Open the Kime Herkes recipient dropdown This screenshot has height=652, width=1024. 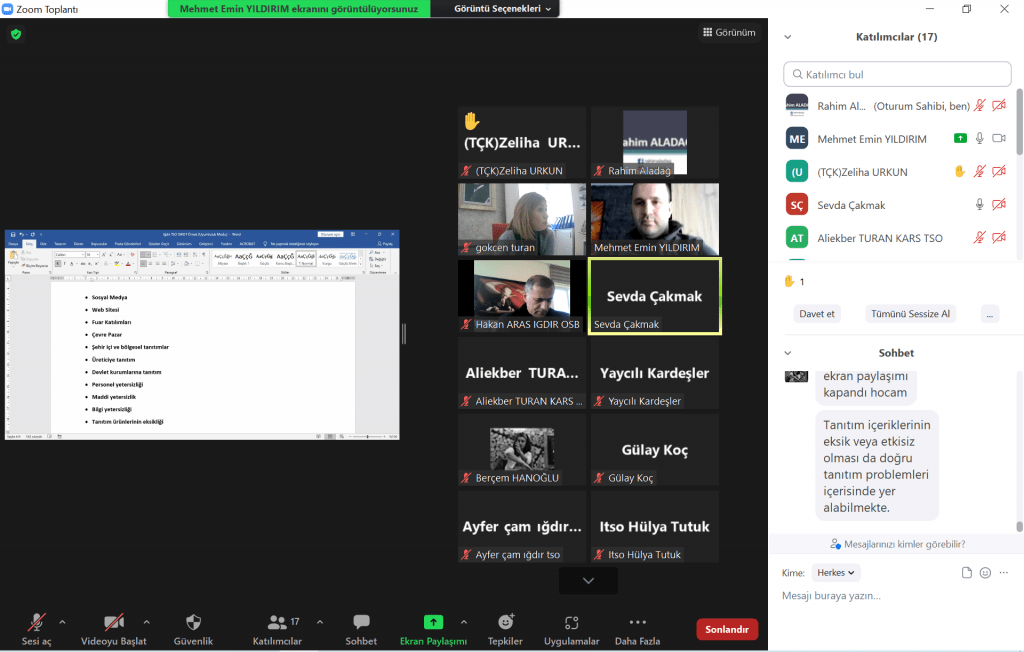pyautogui.click(x=836, y=573)
